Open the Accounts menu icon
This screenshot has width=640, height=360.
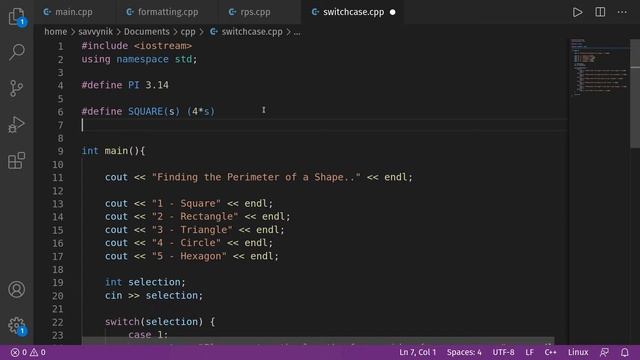(16, 289)
